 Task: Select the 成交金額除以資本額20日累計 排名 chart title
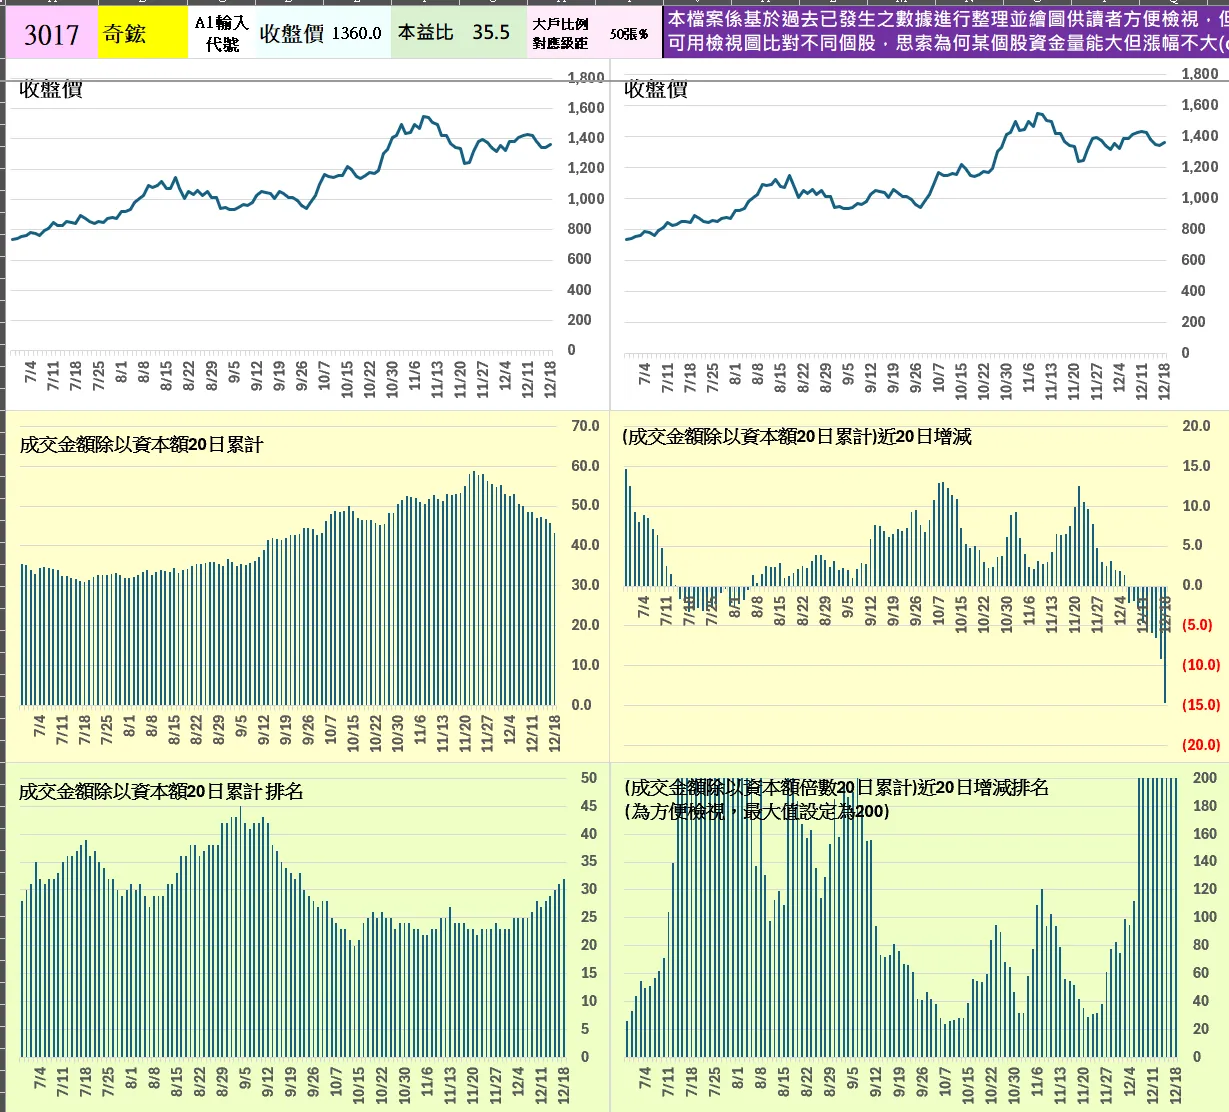161,792
